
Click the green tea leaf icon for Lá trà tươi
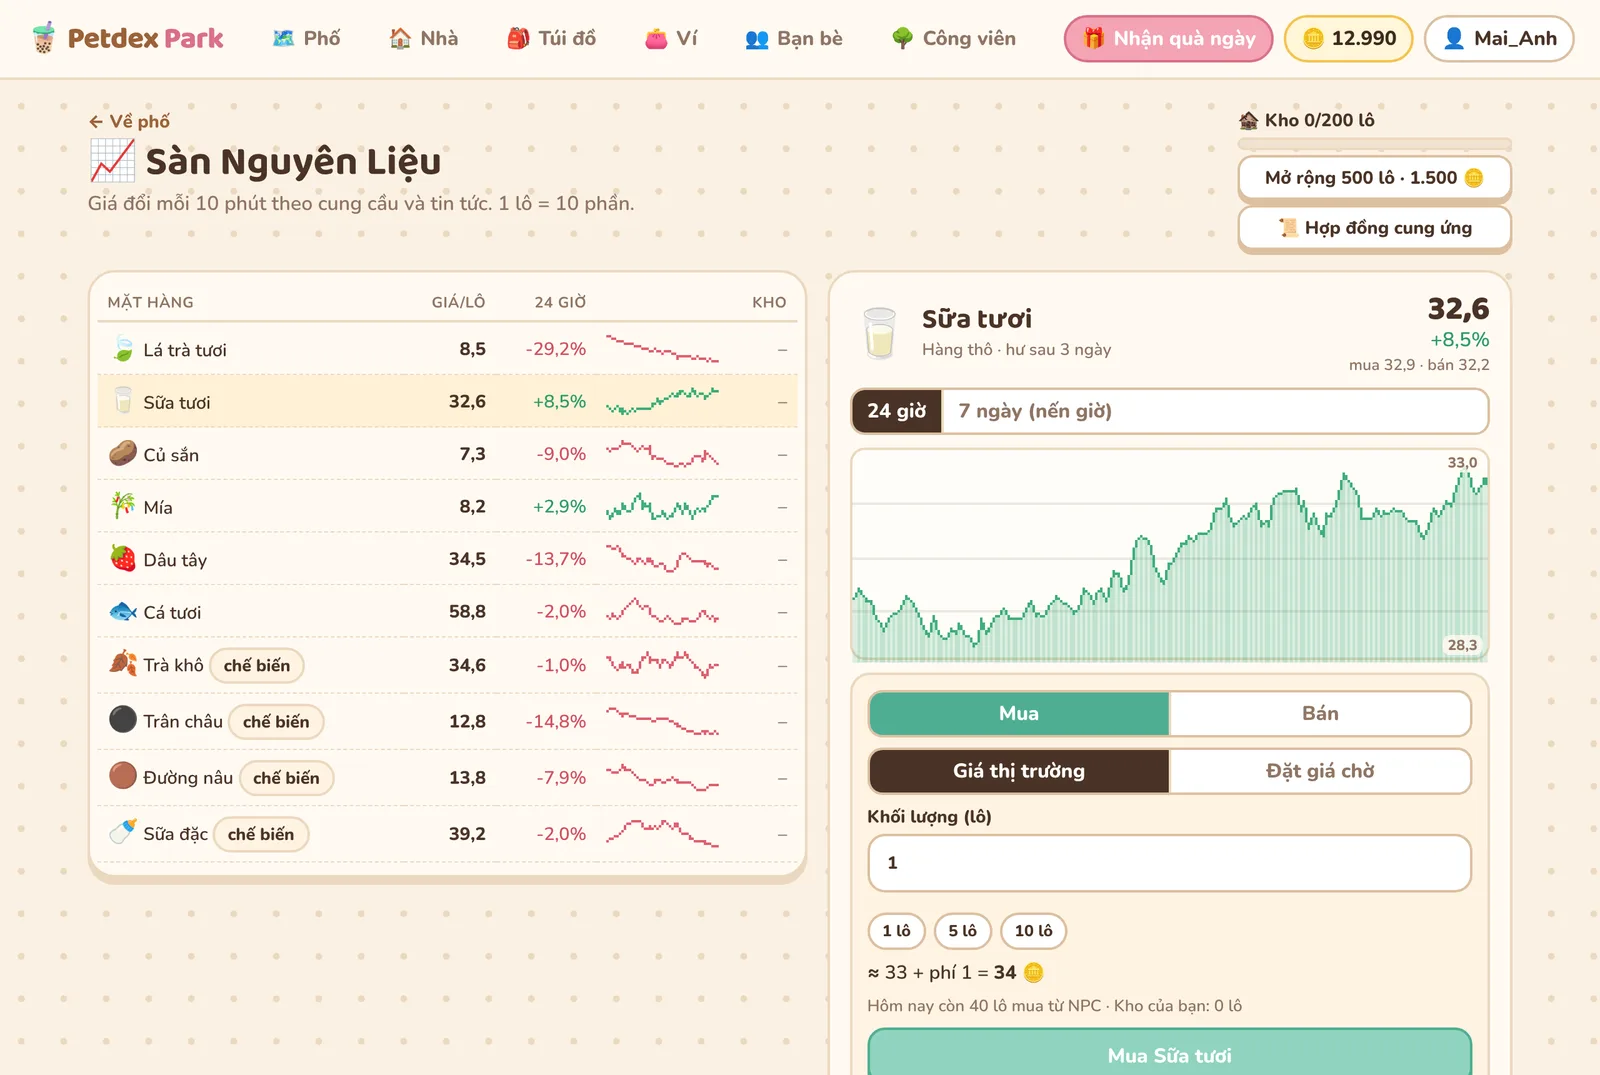pyautogui.click(x=123, y=349)
